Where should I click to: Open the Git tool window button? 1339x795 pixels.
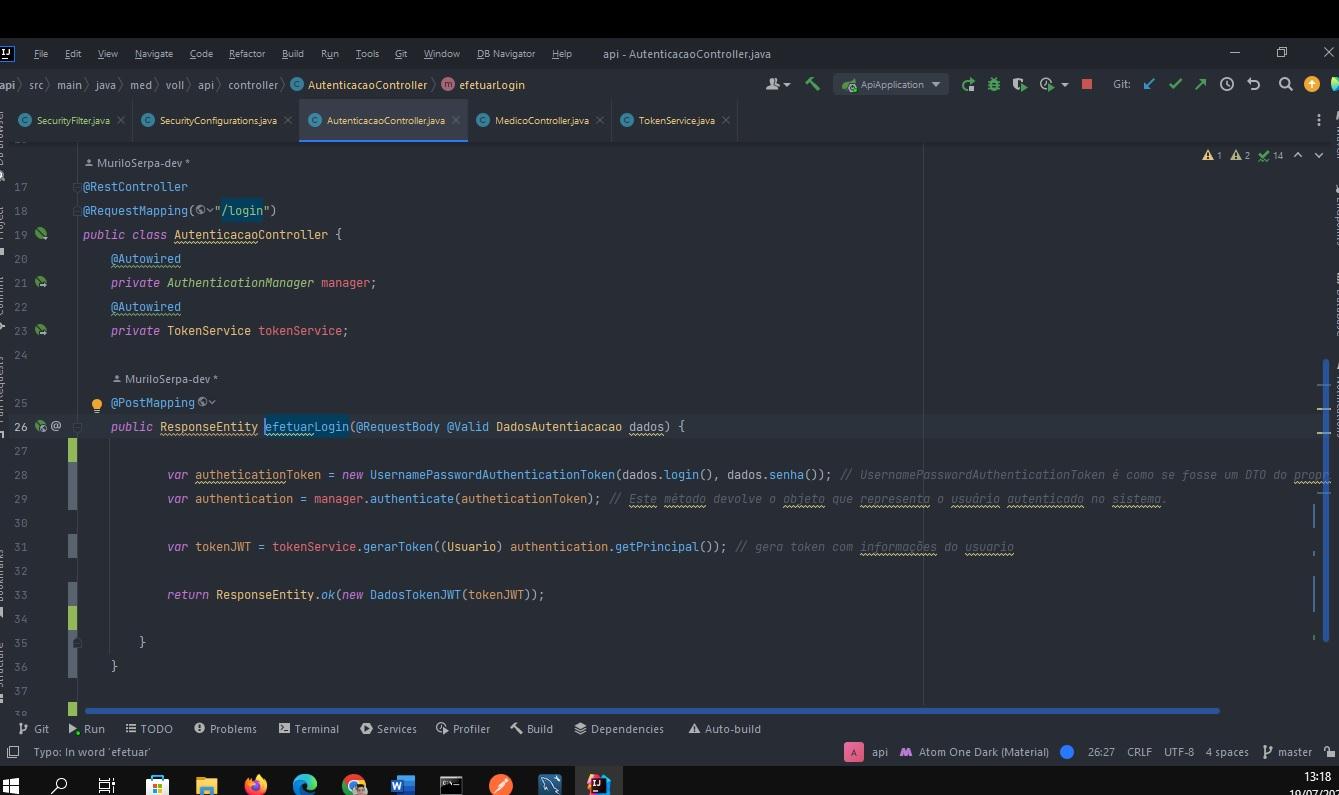(x=33, y=729)
